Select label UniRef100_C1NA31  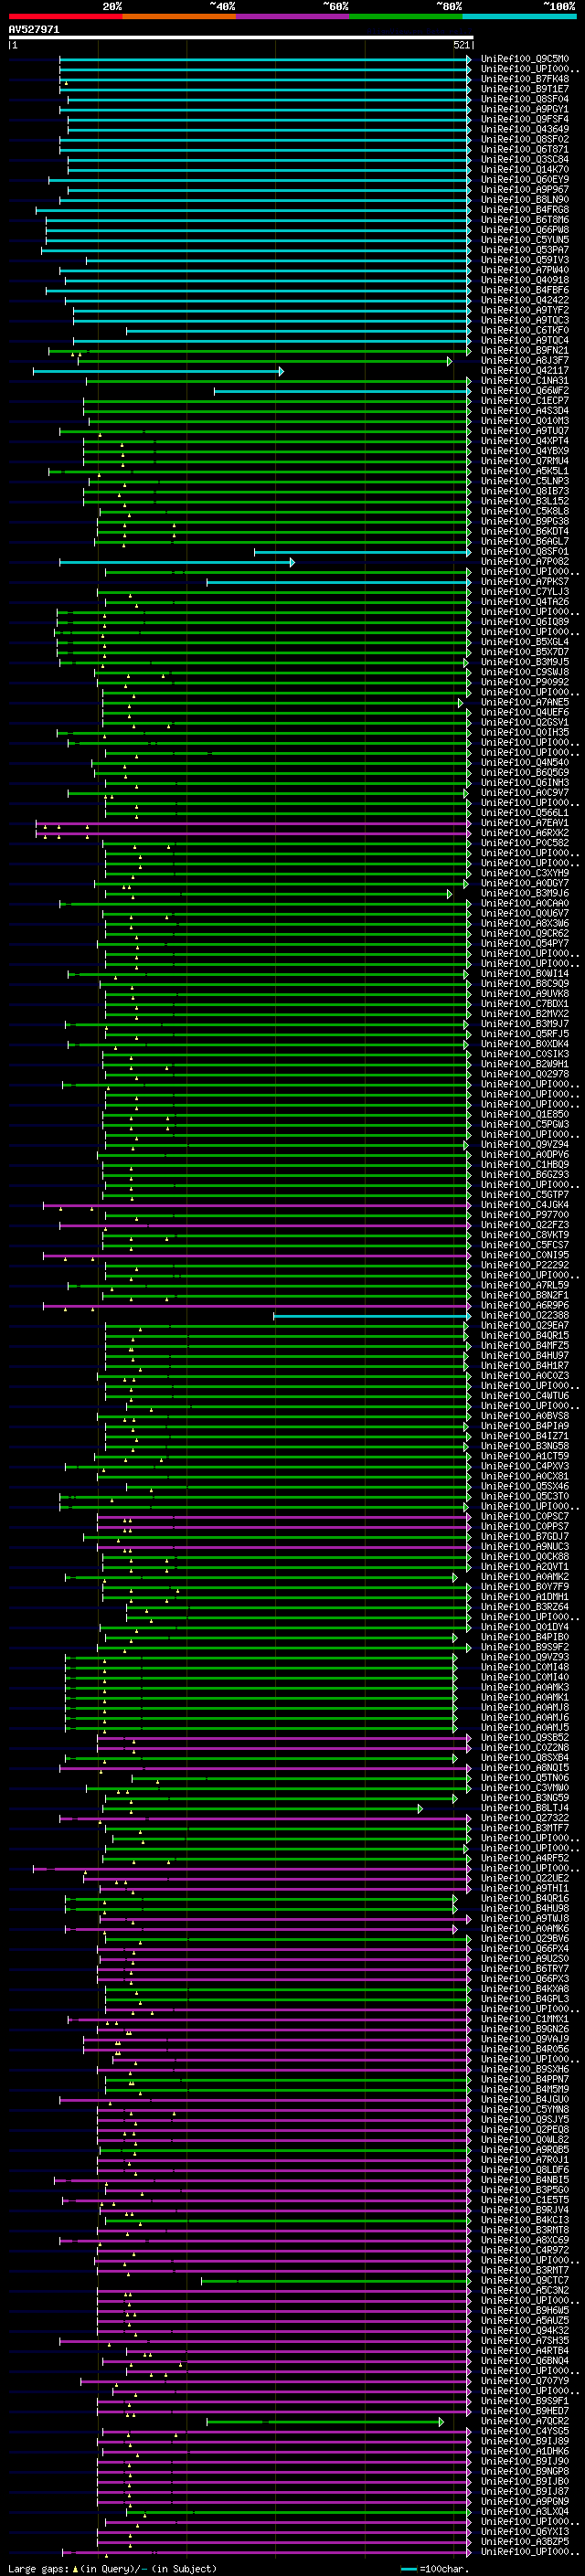pos(525,381)
